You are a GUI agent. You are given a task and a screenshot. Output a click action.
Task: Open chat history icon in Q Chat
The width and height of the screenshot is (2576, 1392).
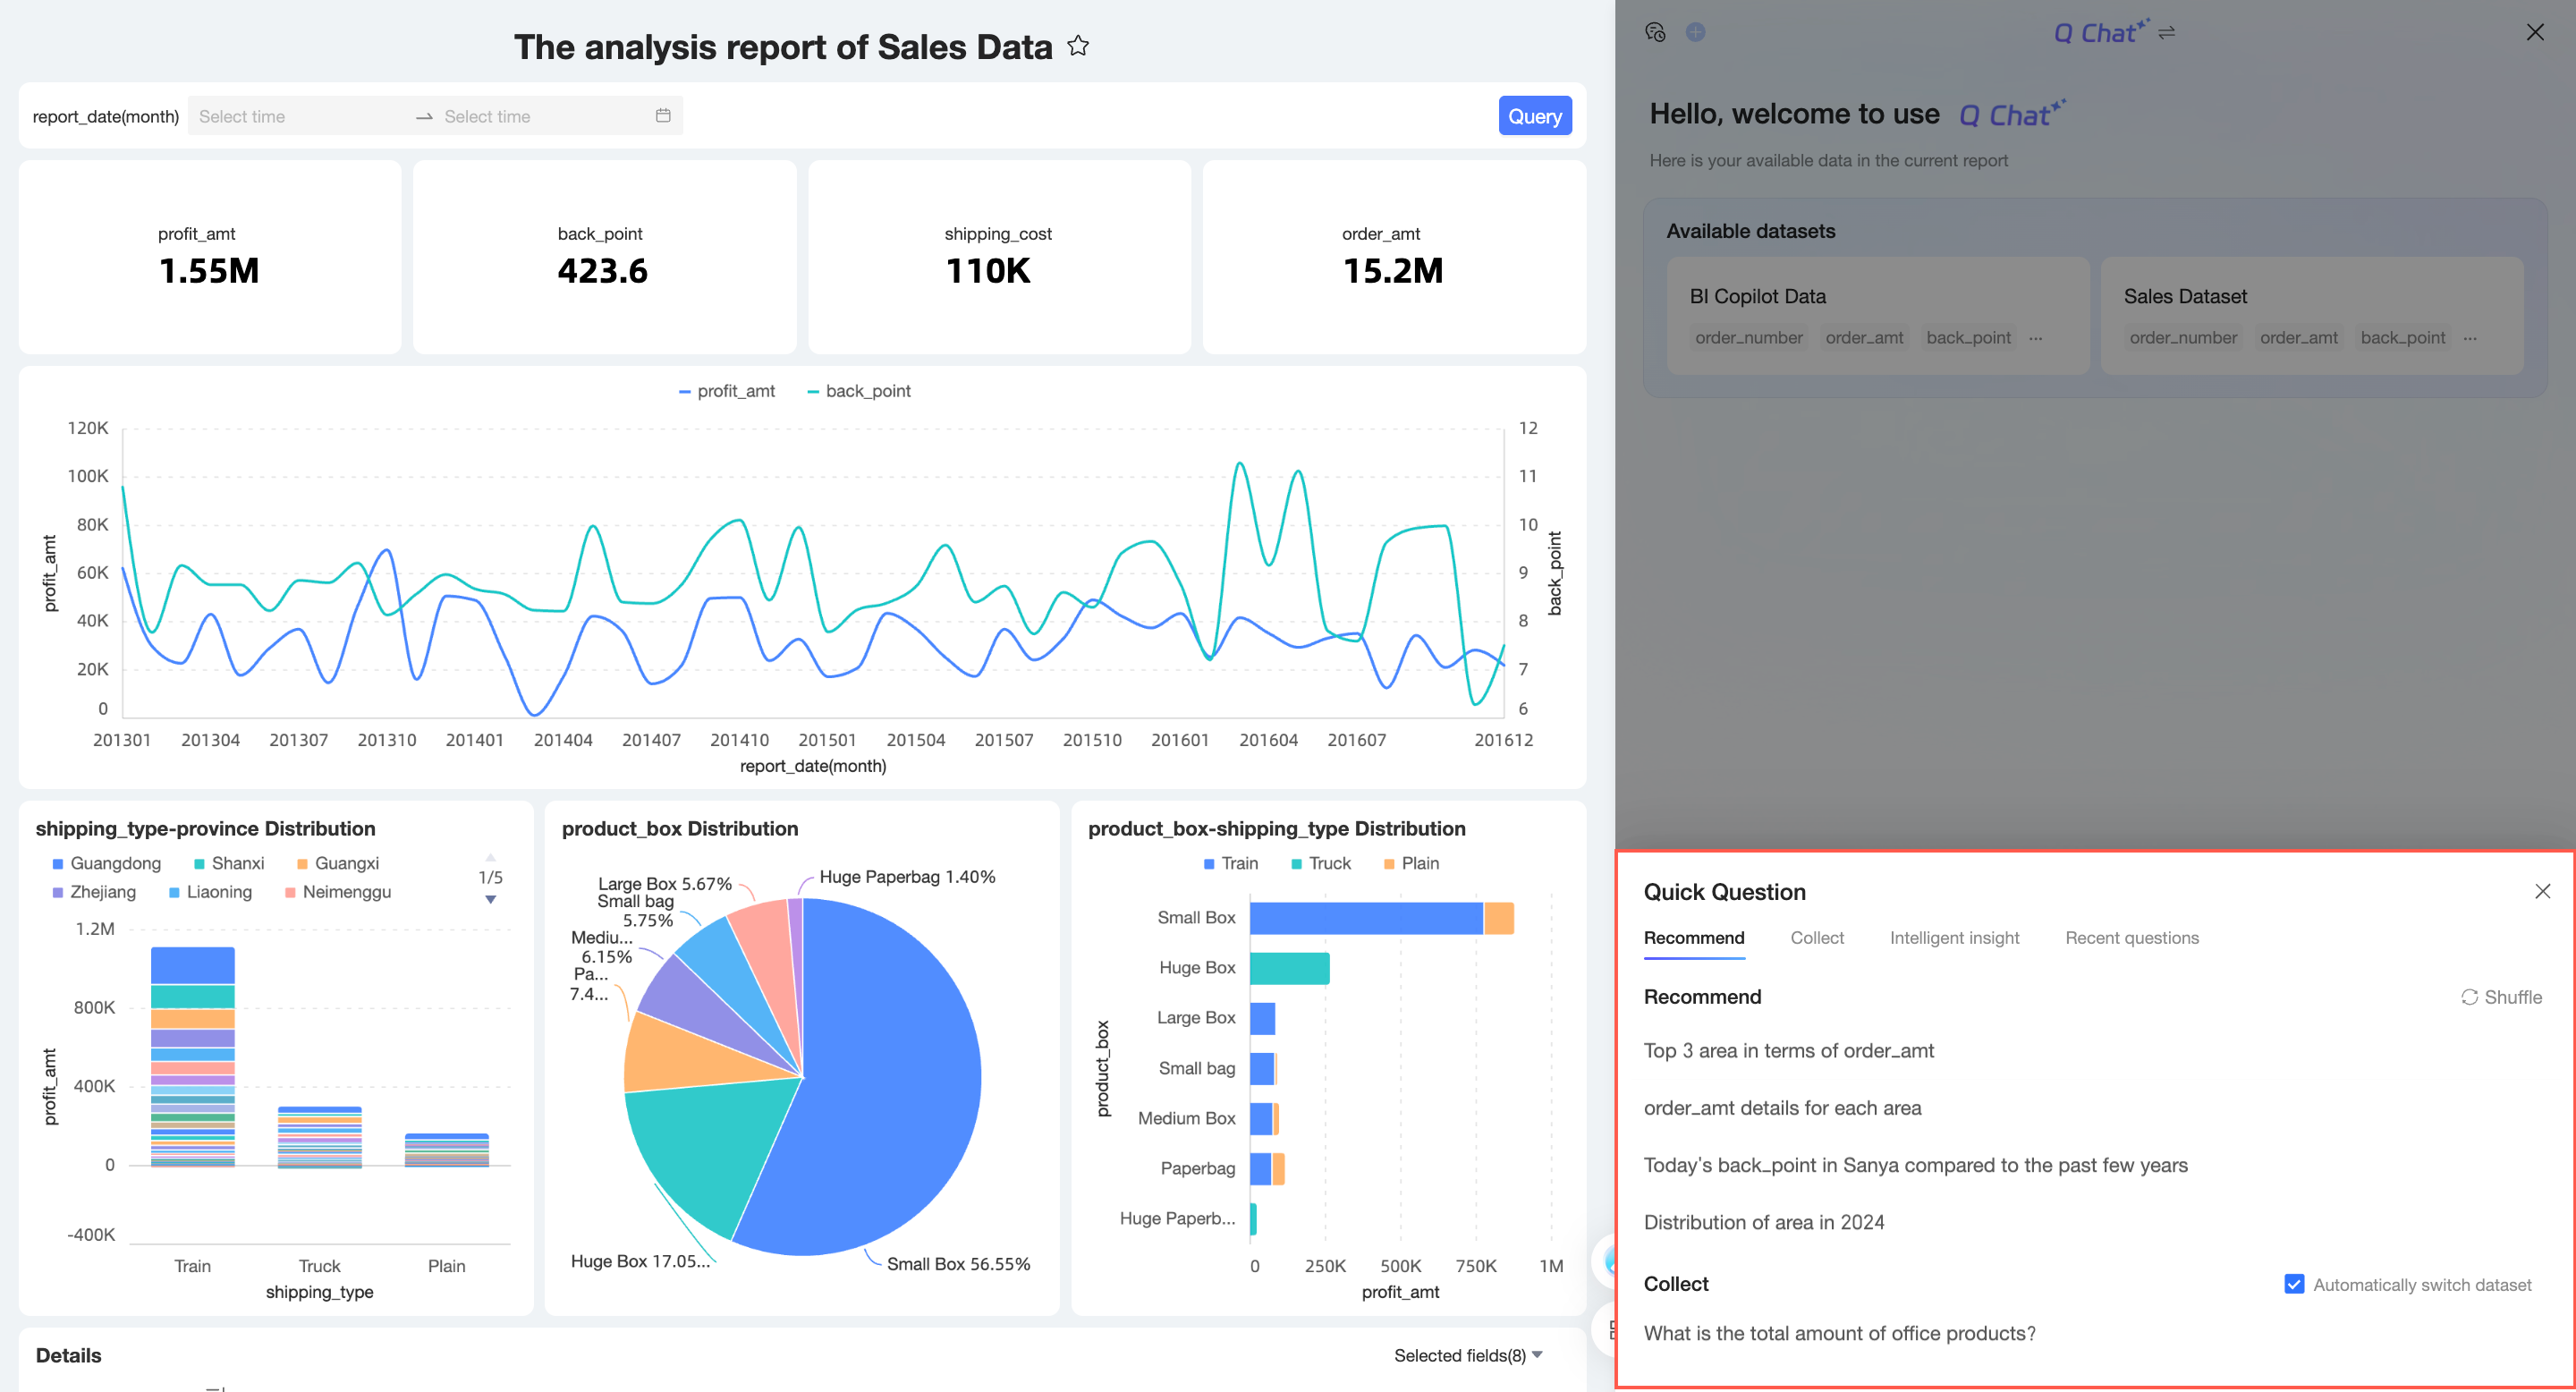click(x=1655, y=33)
